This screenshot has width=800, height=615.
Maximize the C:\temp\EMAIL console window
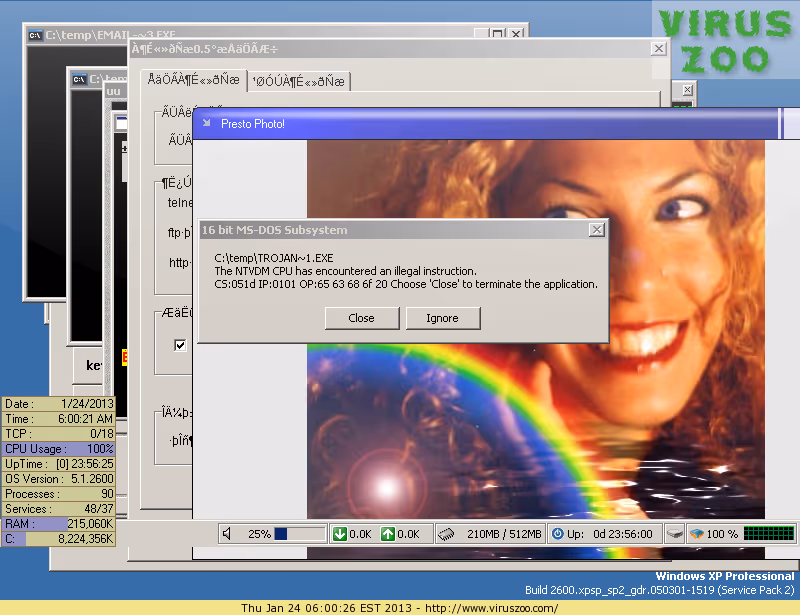pos(497,34)
